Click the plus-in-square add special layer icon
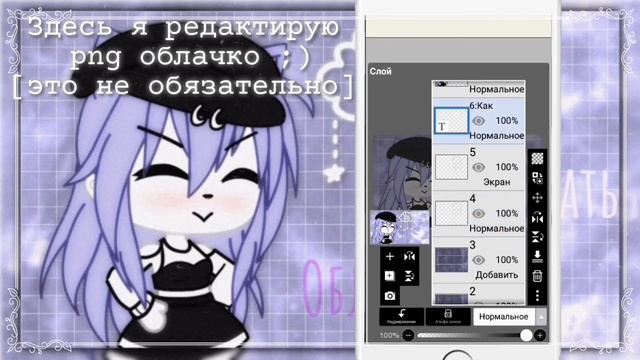The height and width of the screenshot is (360, 640). (x=390, y=276)
